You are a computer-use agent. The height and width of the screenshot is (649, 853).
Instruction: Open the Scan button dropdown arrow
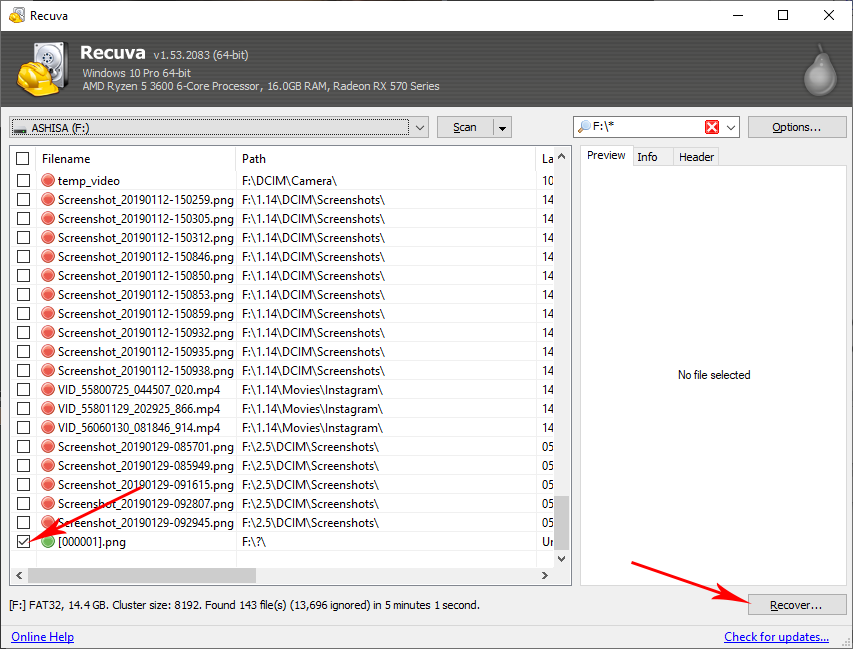click(x=502, y=128)
